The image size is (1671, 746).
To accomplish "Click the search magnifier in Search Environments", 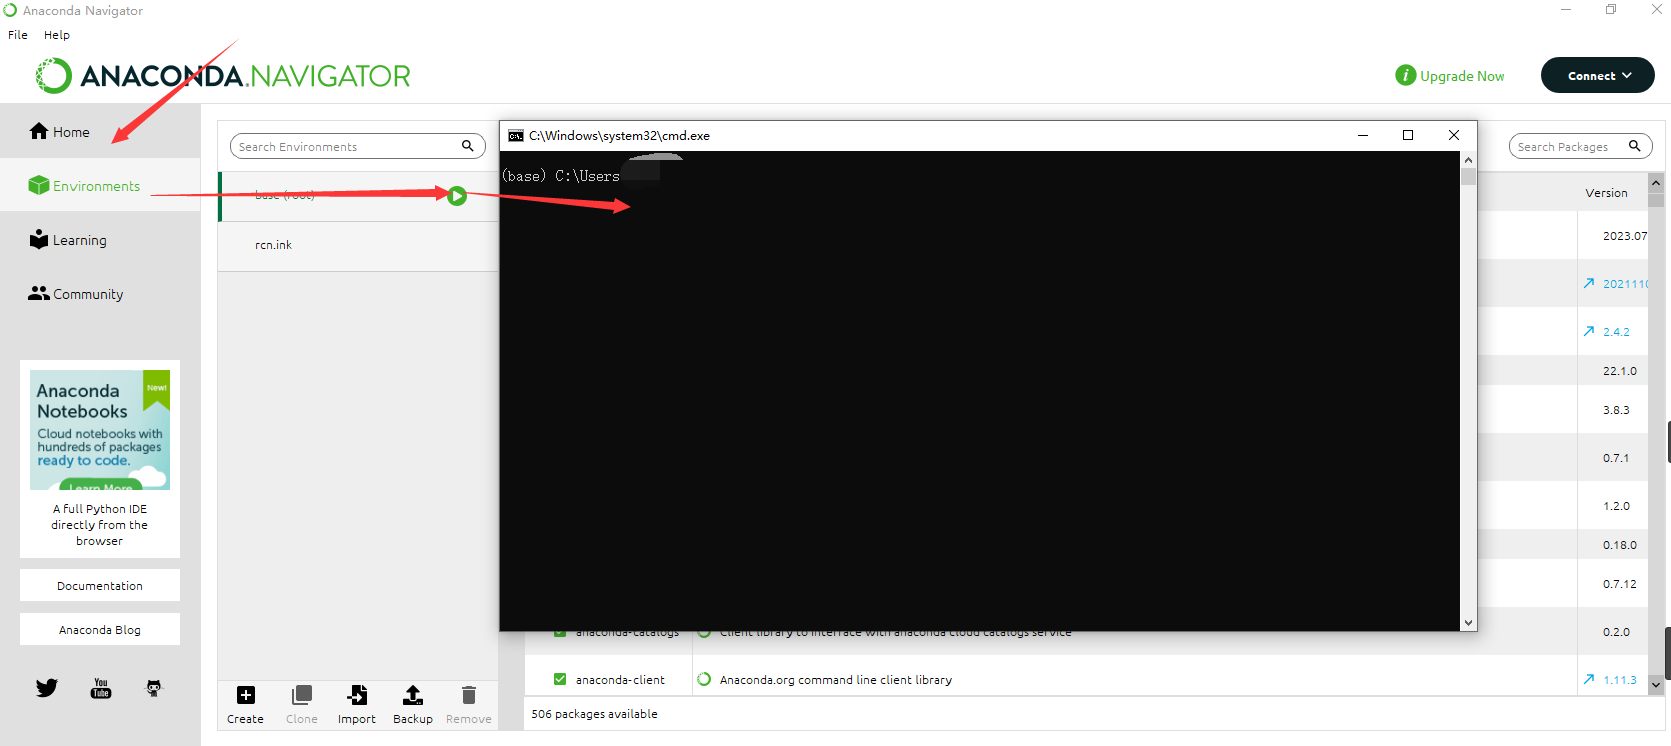I will [x=467, y=146].
